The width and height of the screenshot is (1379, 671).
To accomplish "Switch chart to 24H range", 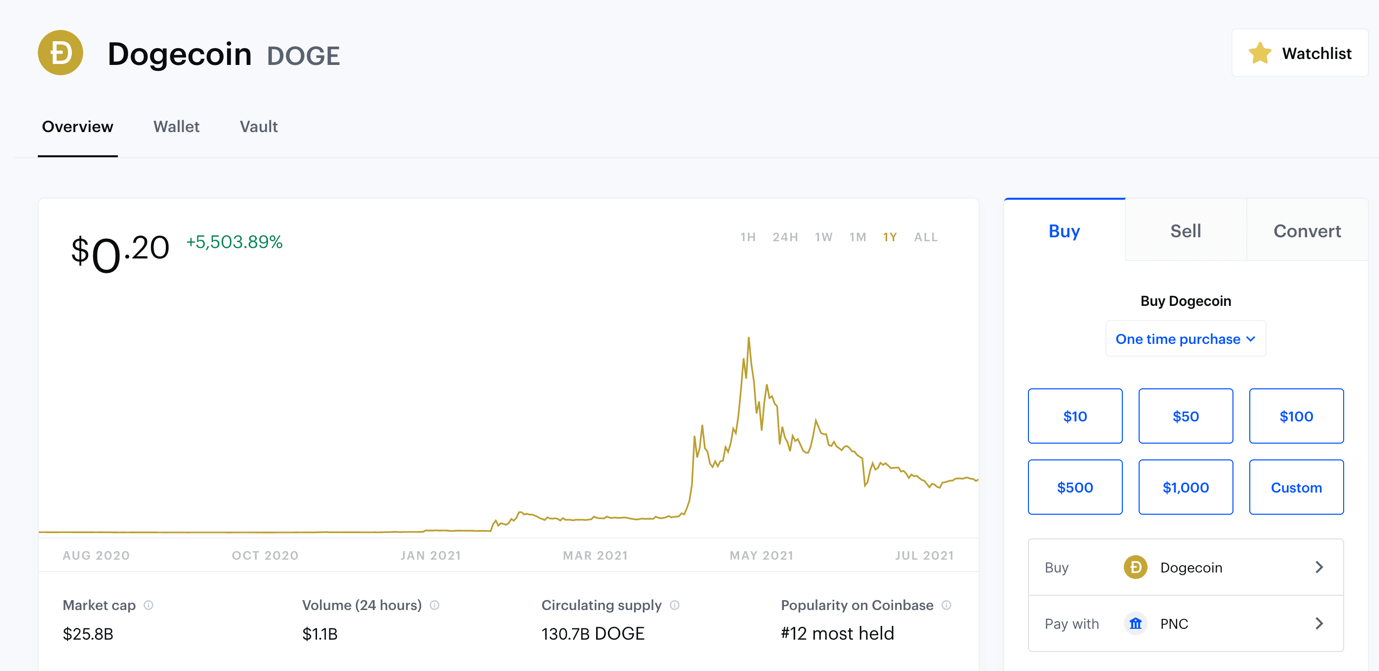I will click(x=785, y=237).
